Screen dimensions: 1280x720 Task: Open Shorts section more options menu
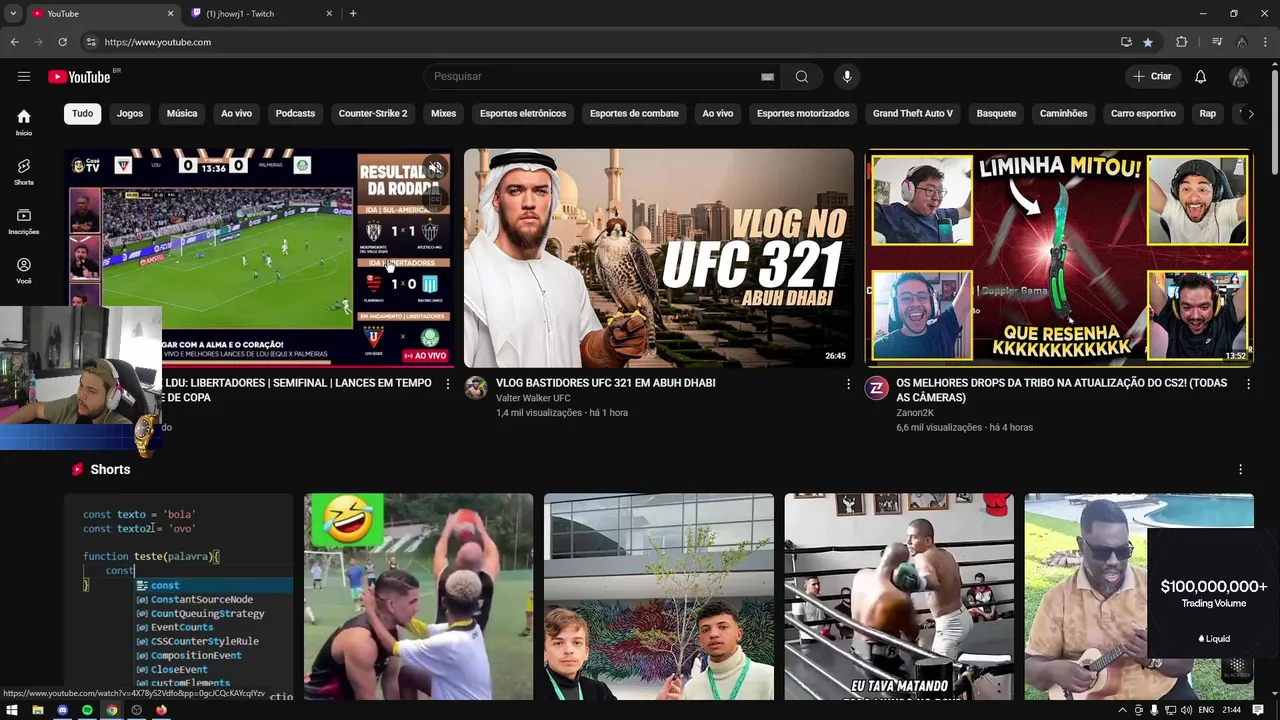coord(1241,469)
